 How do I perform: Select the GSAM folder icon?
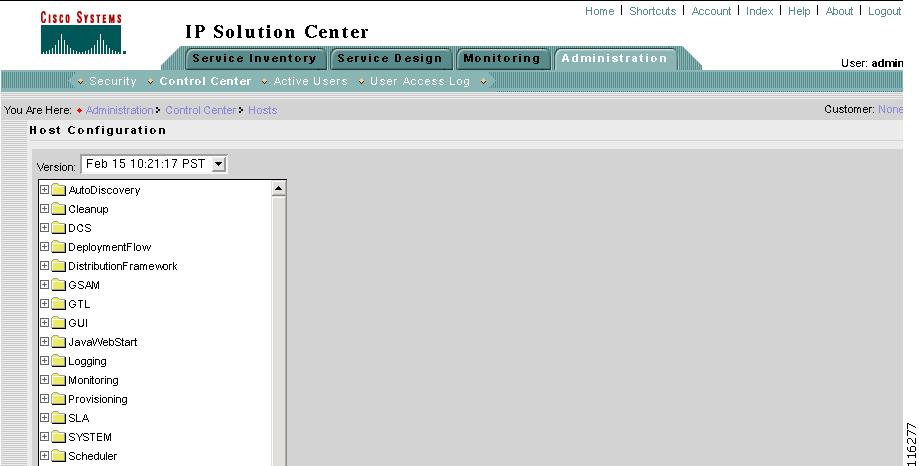click(58, 285)
